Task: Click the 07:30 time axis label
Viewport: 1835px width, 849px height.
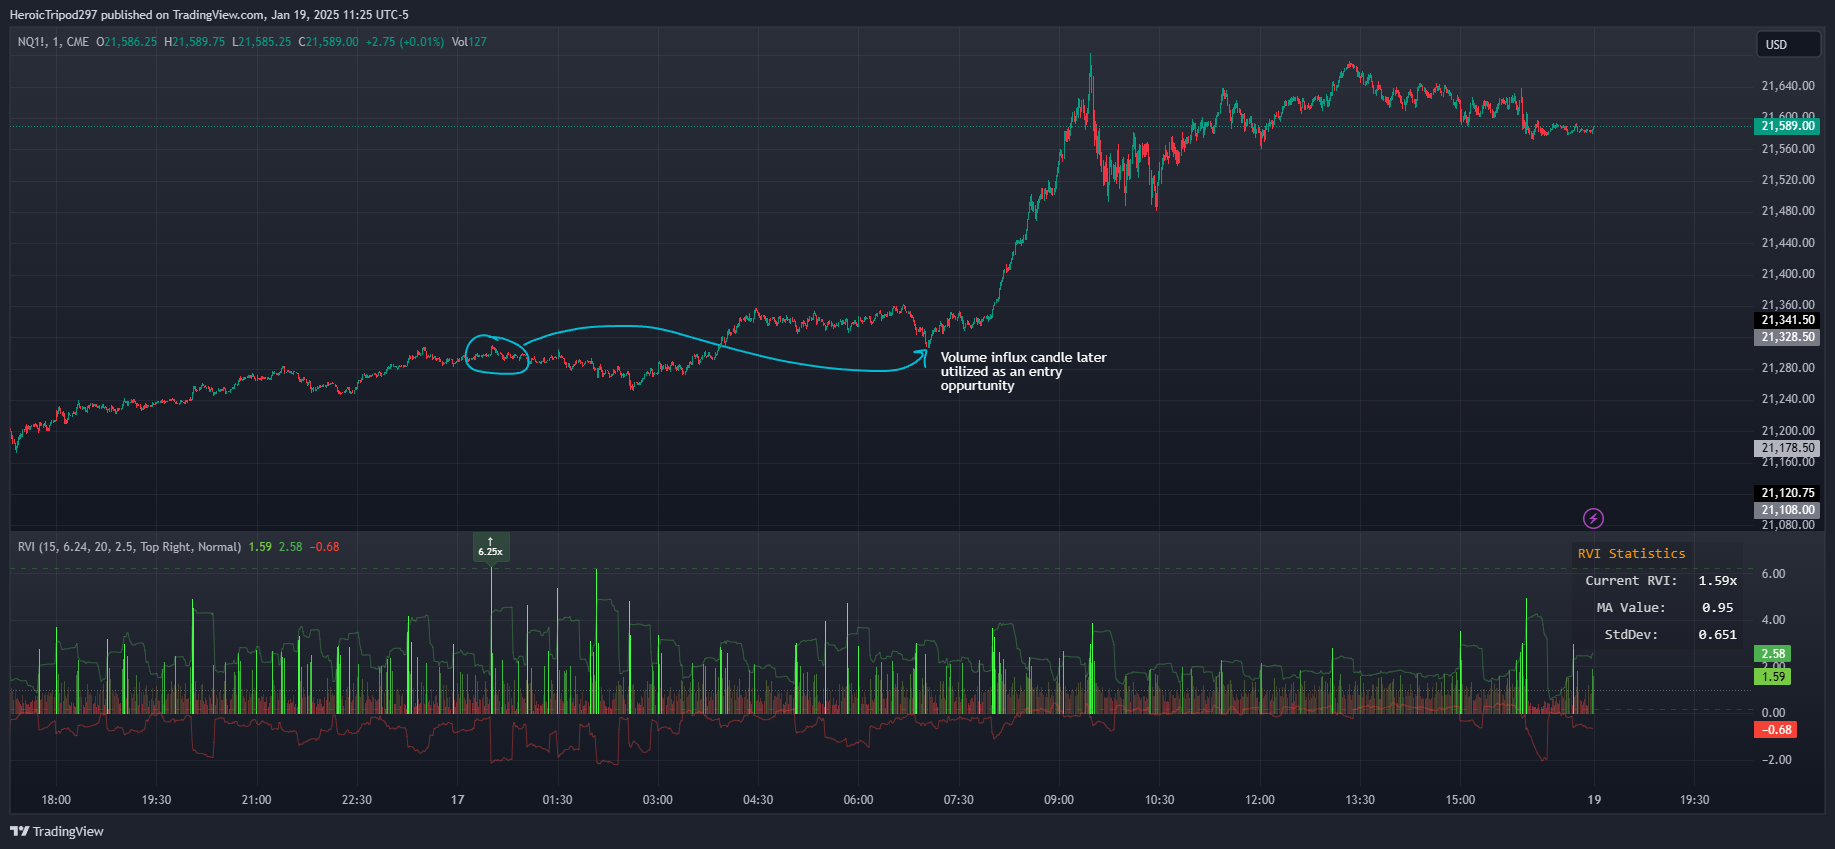Action: point(958,800)
